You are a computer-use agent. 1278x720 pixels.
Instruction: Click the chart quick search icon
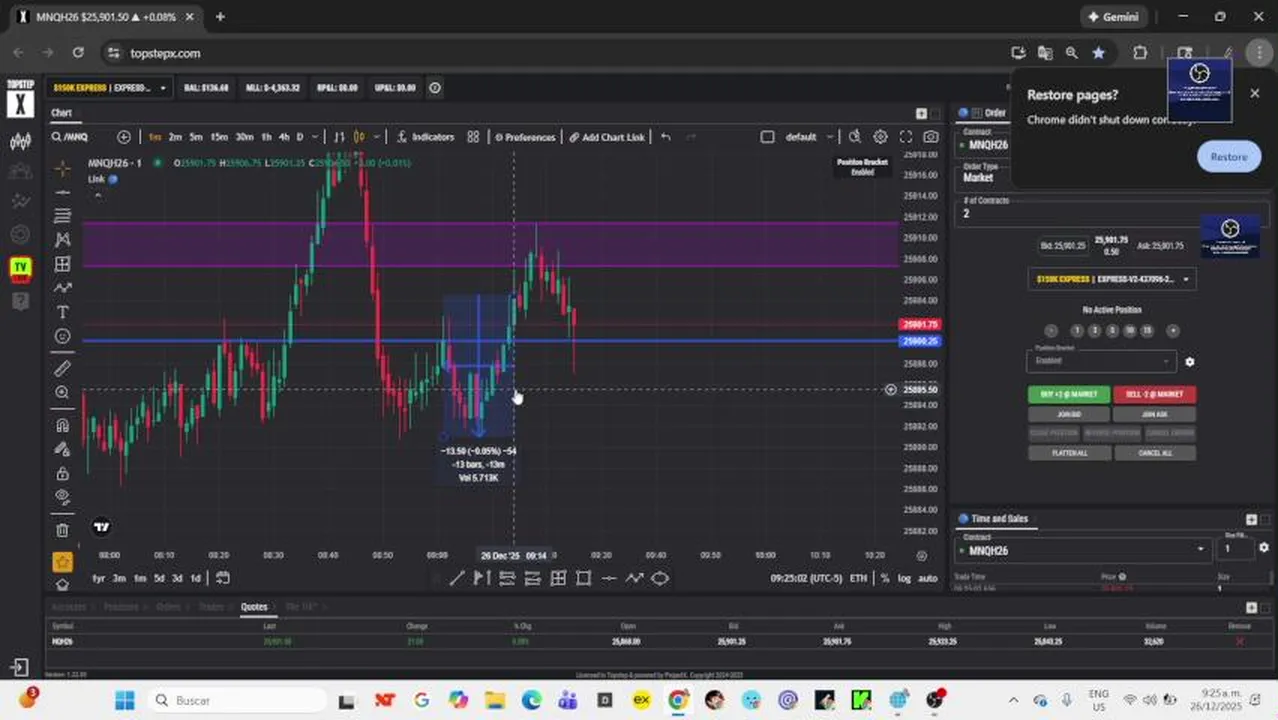[x=855, y=137]
